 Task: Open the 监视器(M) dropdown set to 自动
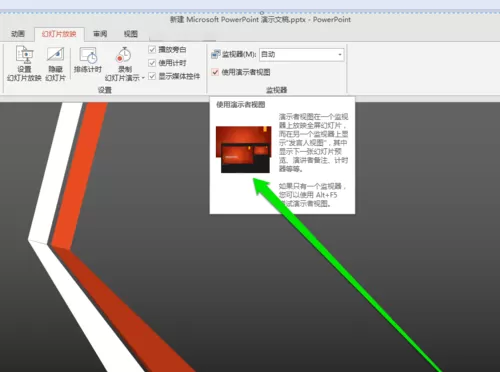click(302, 54)
